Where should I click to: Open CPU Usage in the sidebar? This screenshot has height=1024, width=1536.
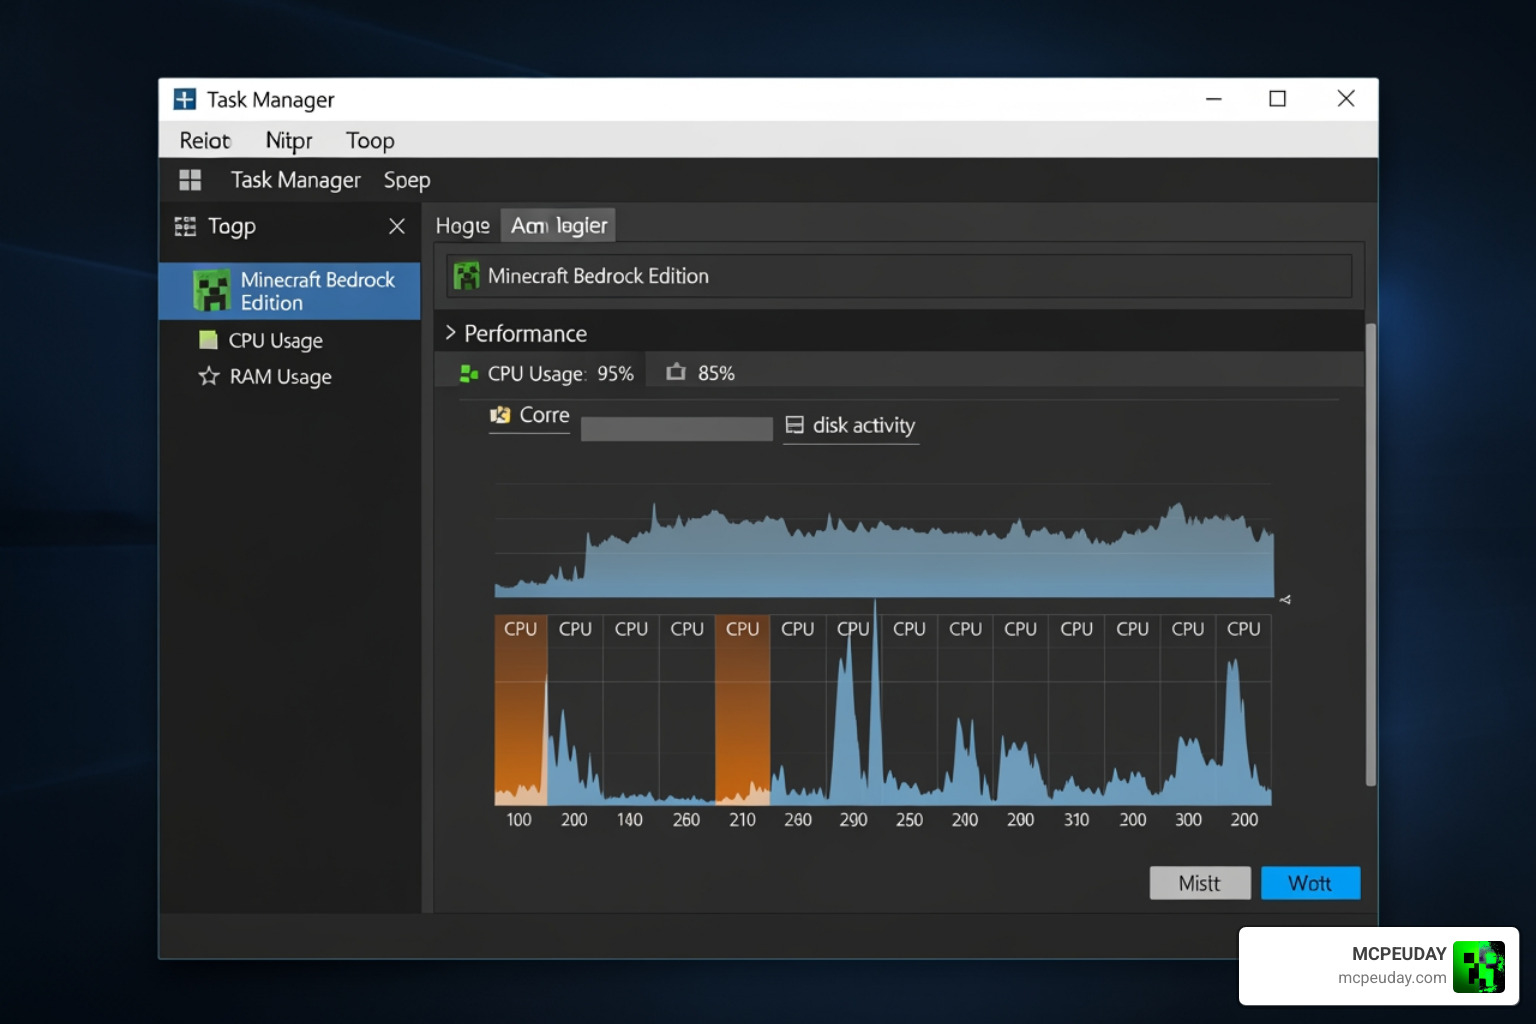tap(275, 340)
